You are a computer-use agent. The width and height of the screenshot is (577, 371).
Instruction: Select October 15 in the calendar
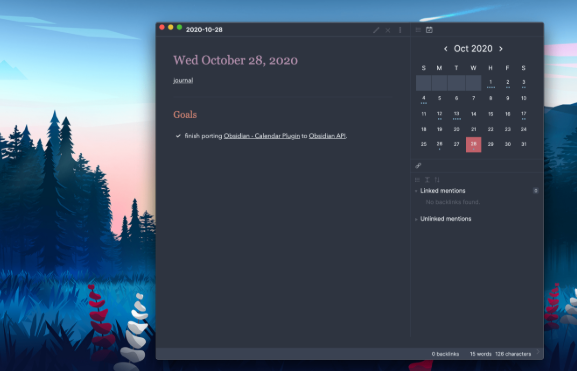coord(491,114)
